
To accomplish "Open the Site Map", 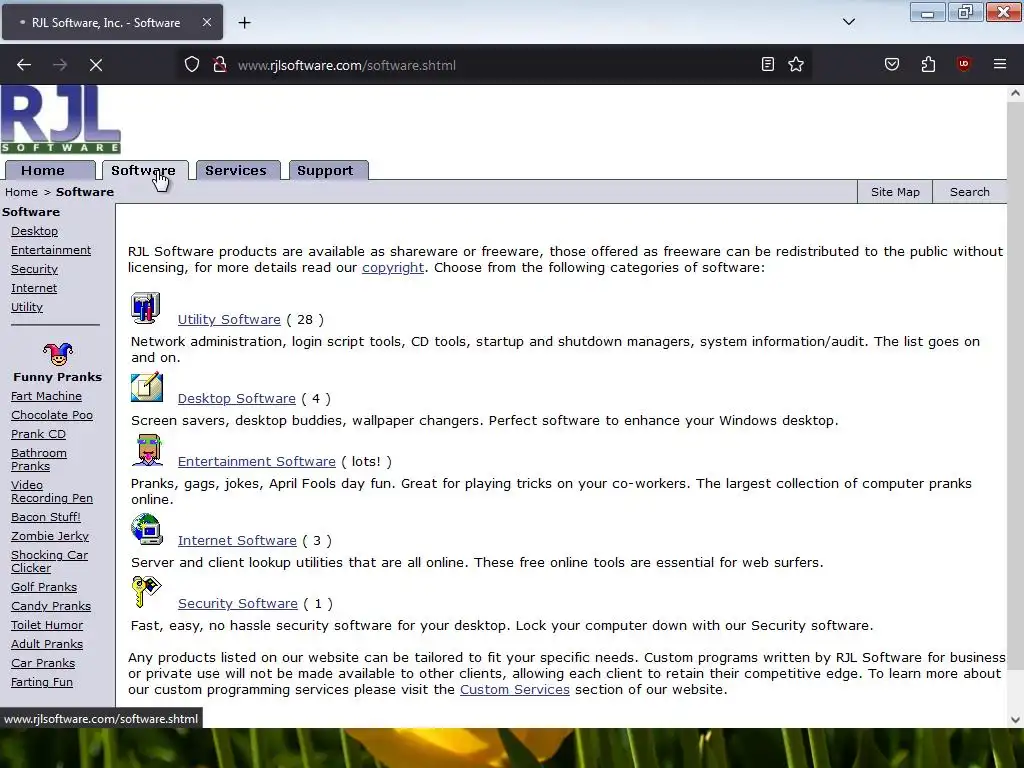I will point(895,192).
